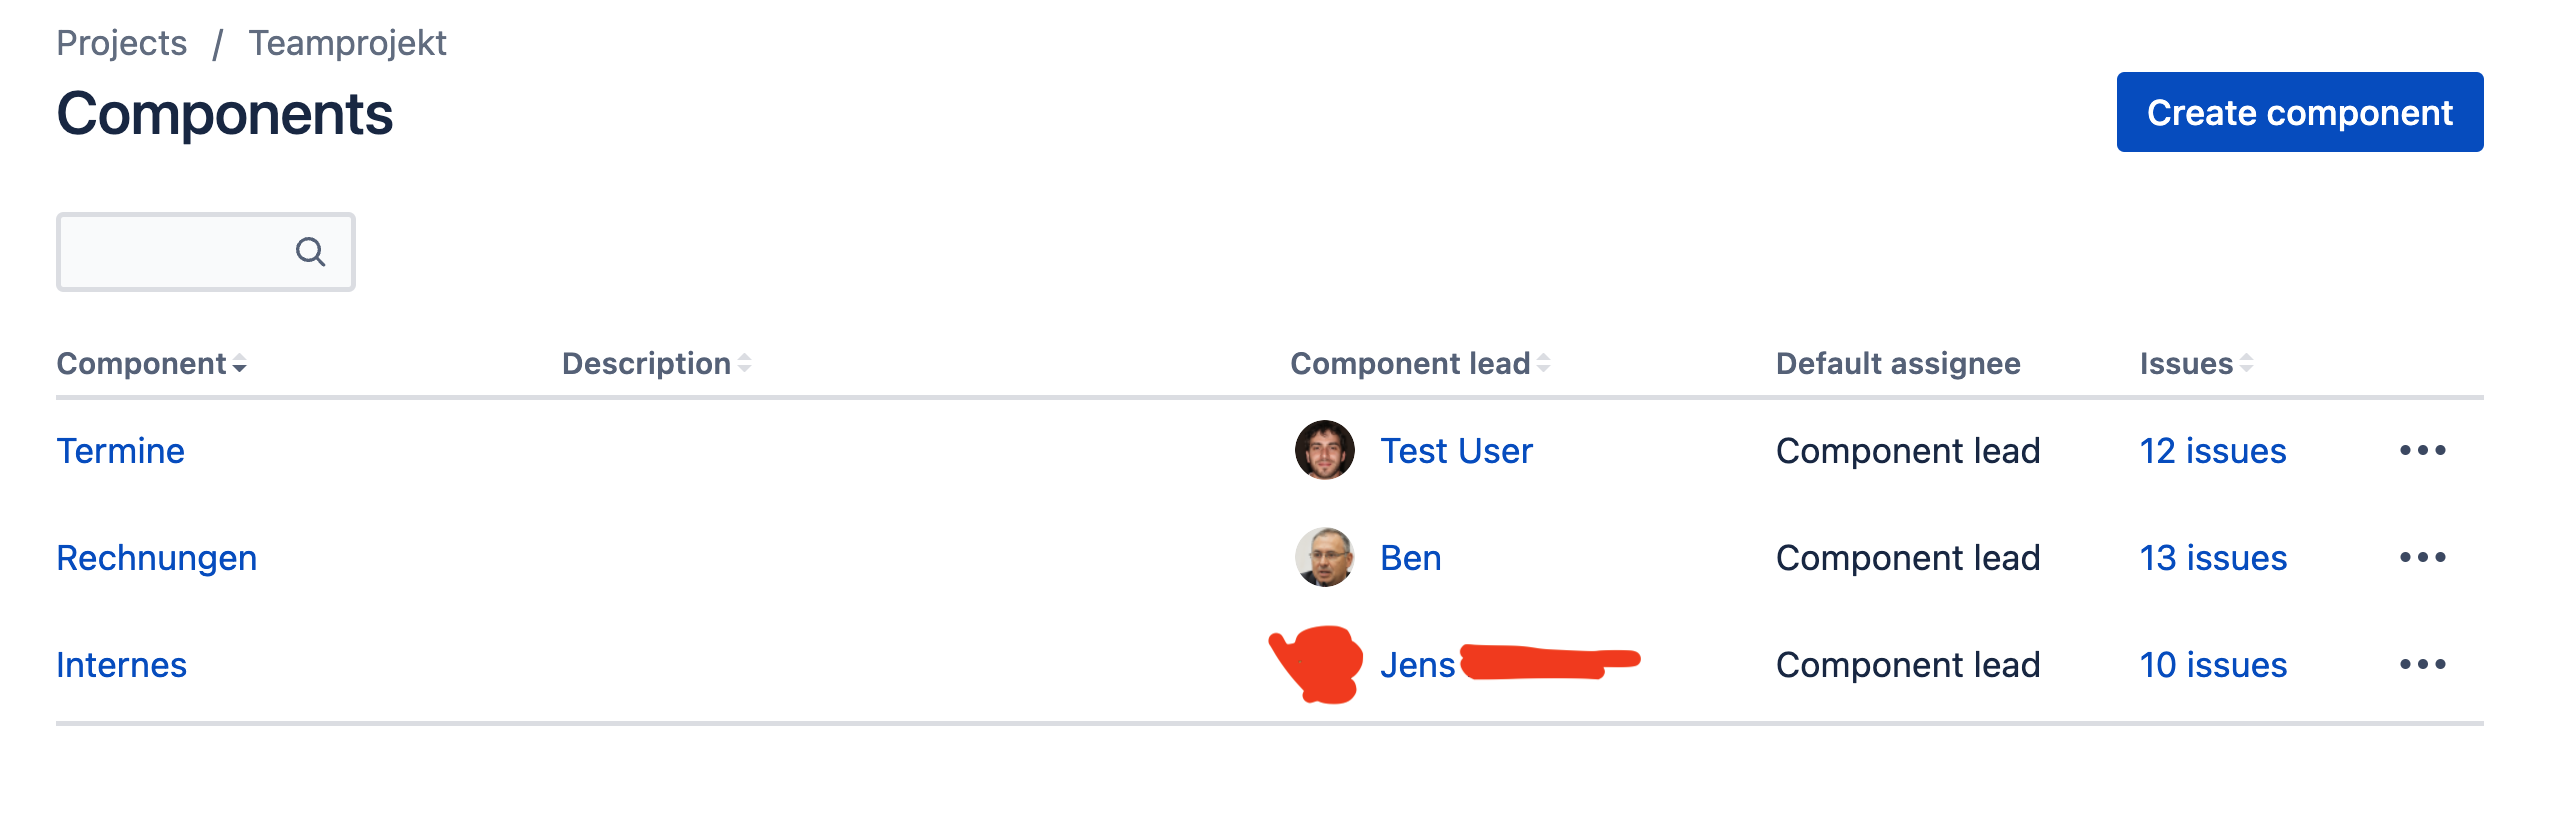Open the Termine component

[121, 451]
